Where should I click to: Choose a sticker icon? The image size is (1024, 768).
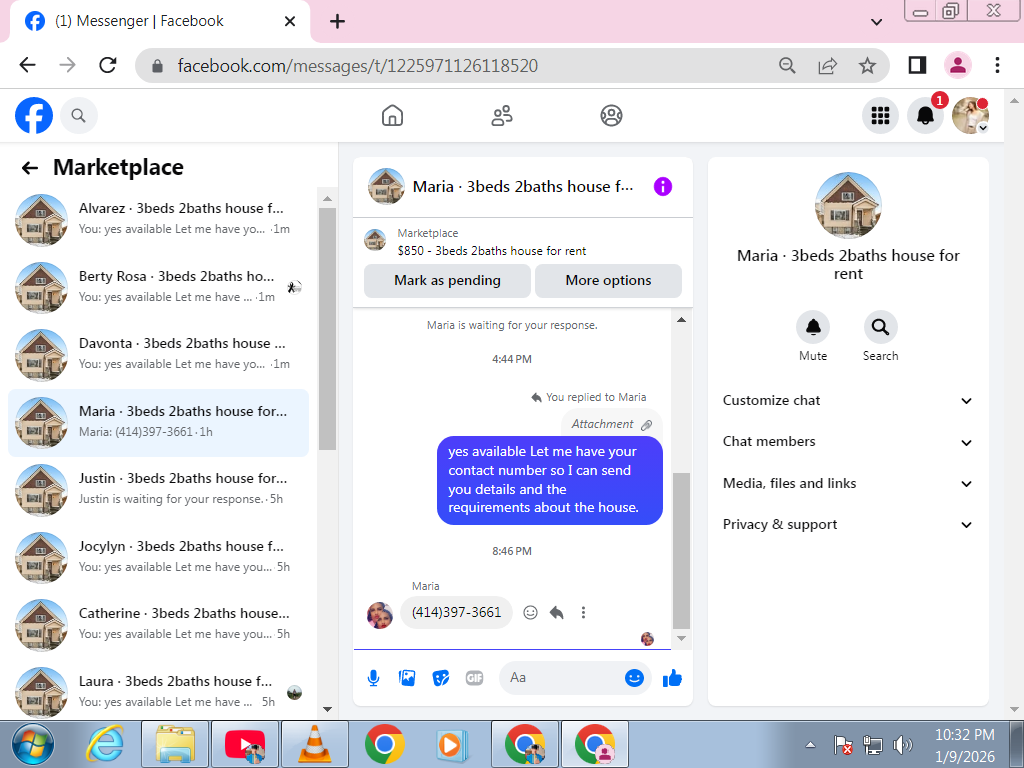pos(441,678)
